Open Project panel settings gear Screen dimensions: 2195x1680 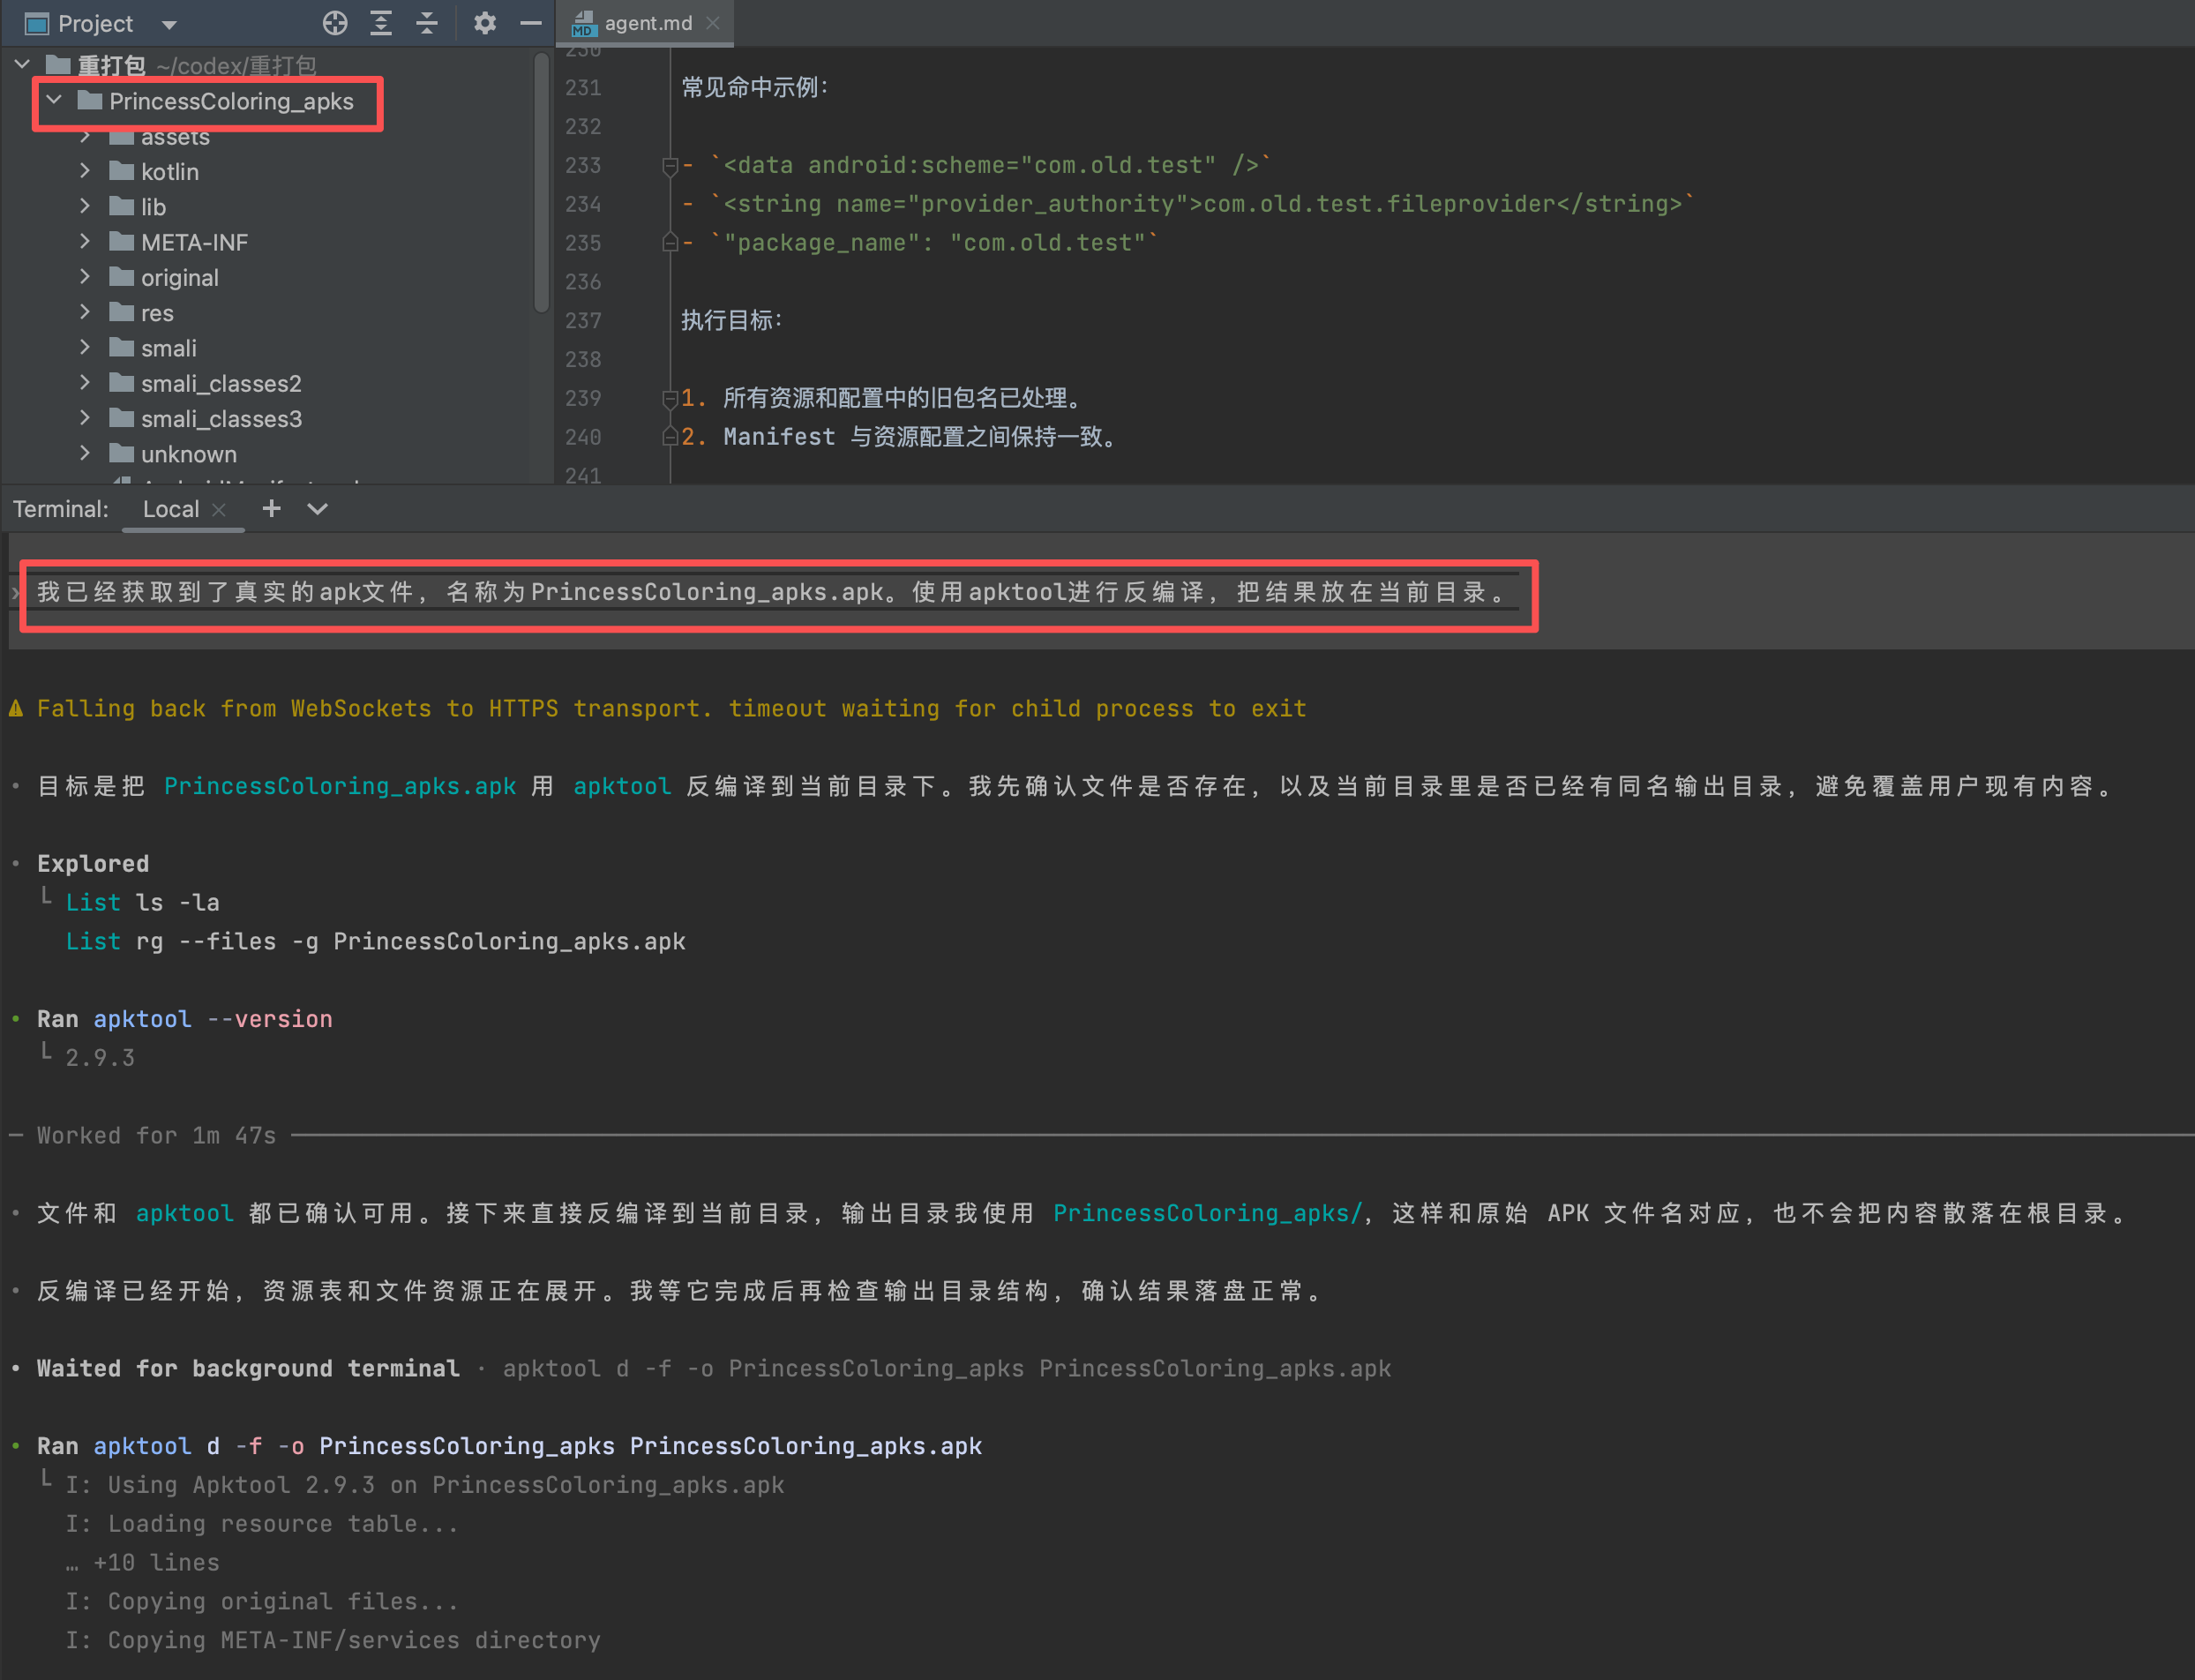pos(485,23)
